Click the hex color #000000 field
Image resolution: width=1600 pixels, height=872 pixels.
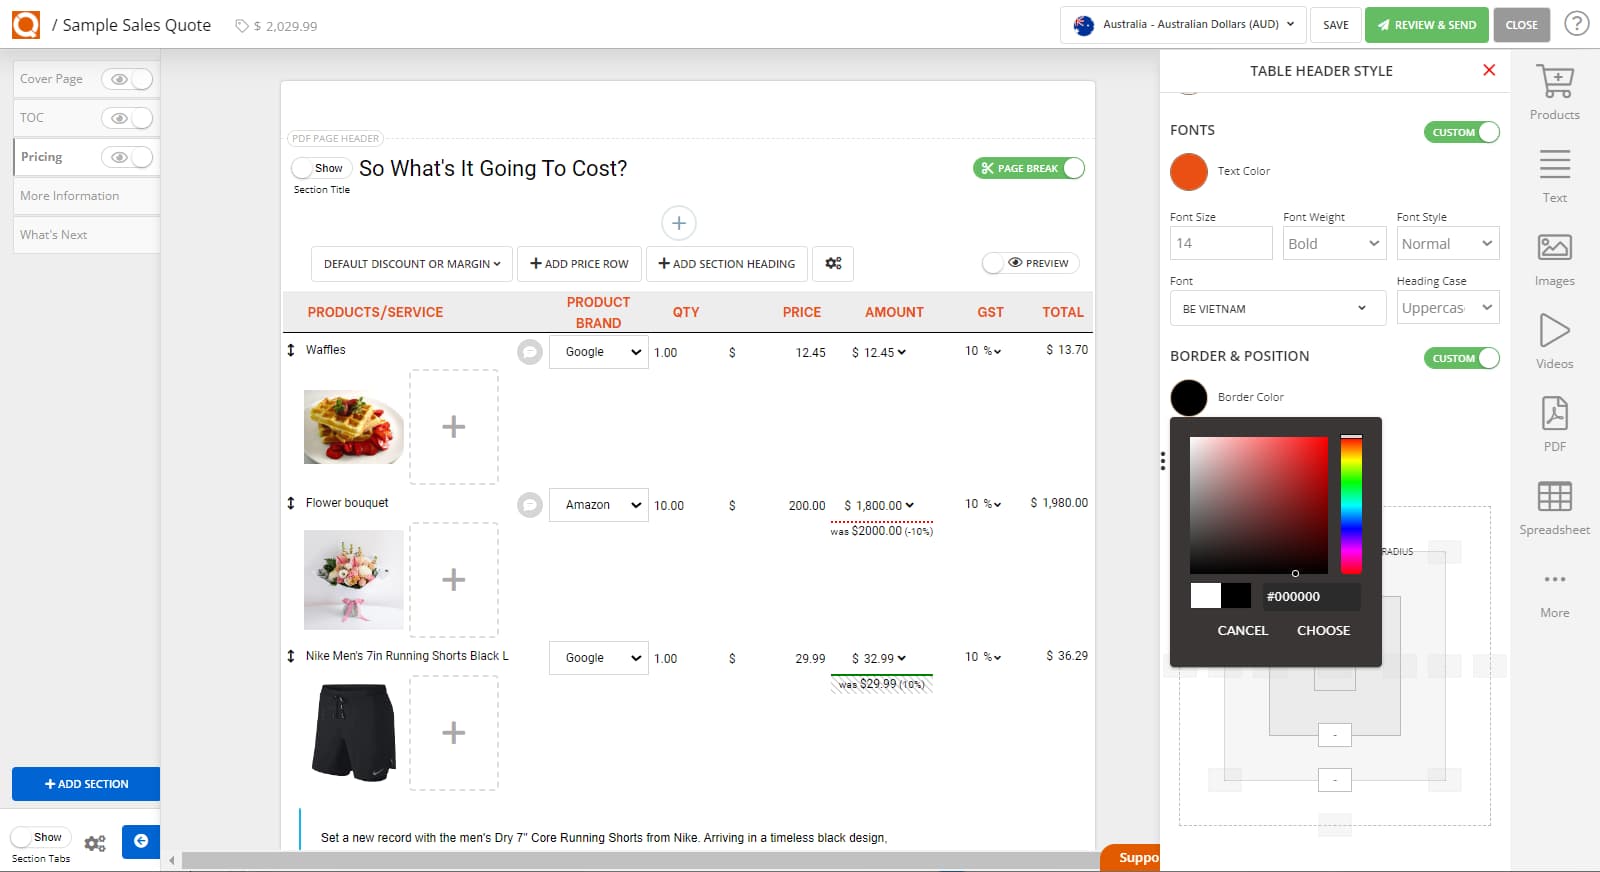coord(1310,596)
